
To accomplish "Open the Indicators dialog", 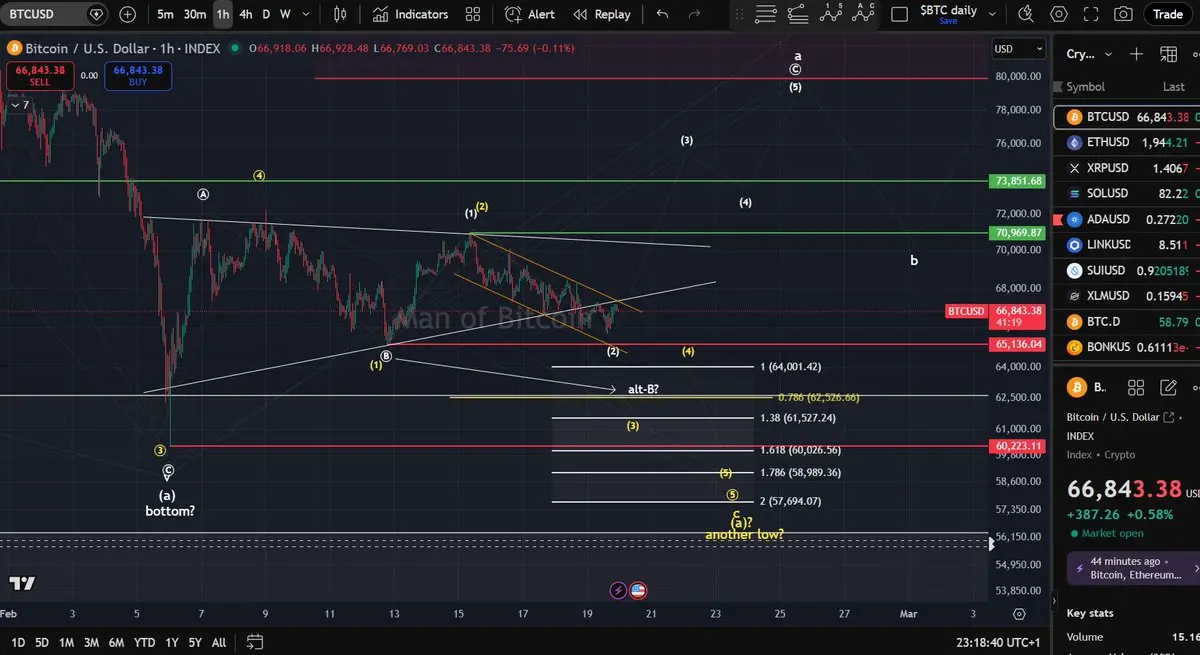I will coord(410,14).
